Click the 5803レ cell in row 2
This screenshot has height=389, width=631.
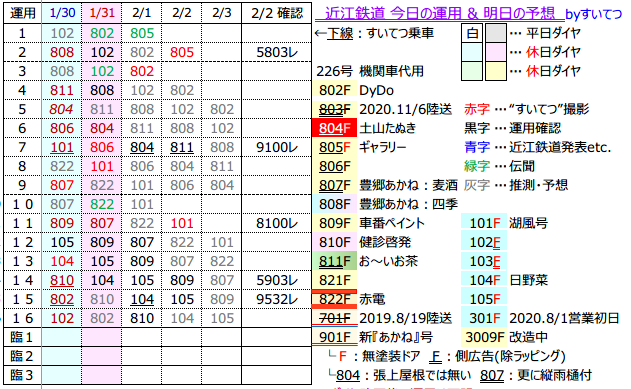tap(276, 52)
